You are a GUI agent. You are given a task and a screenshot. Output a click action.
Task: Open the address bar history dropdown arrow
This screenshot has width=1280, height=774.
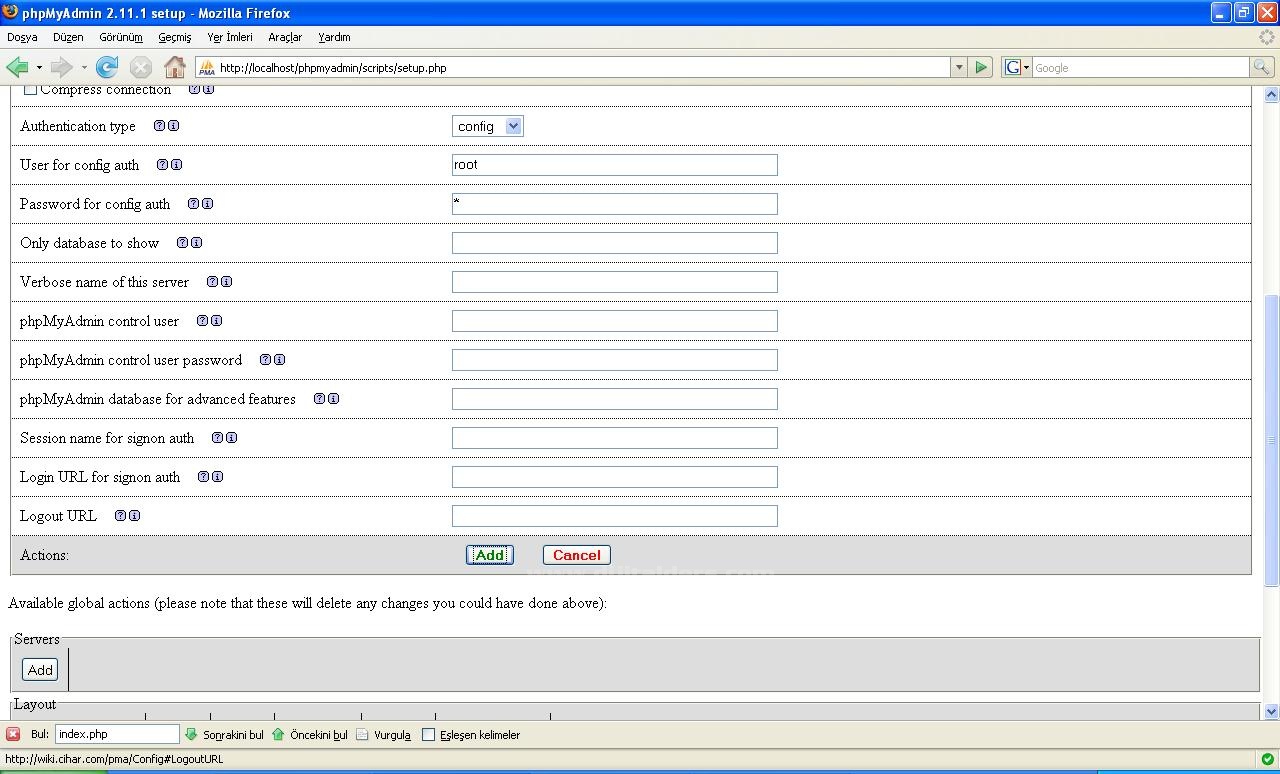point(958,67)
